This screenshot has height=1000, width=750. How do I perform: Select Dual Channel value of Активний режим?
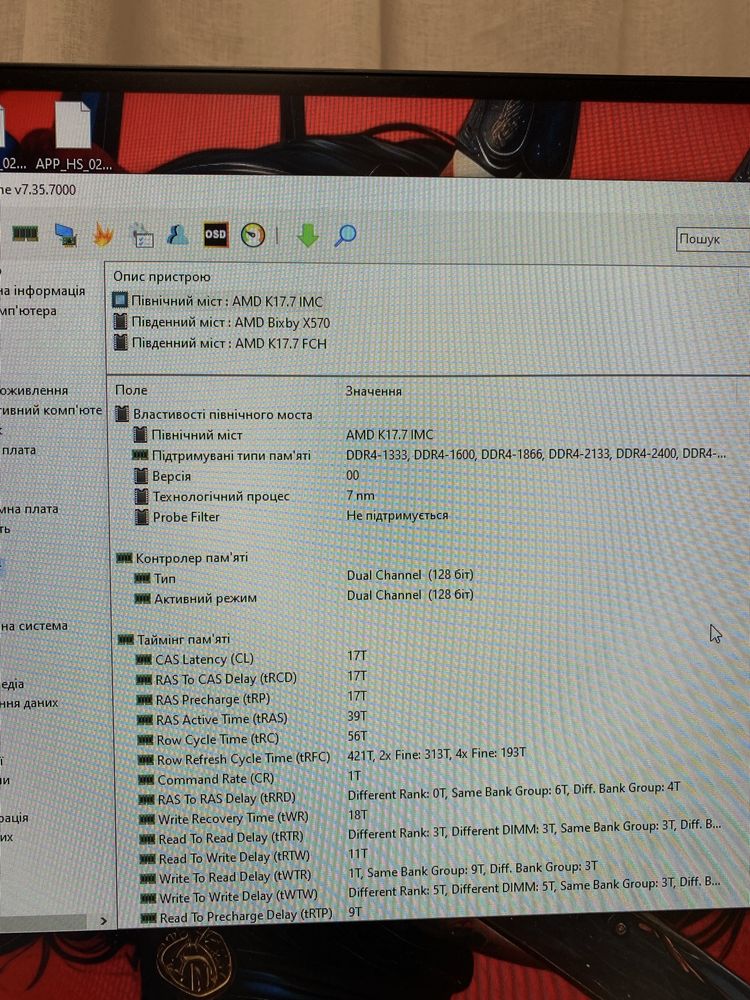[x=410, y=594]
